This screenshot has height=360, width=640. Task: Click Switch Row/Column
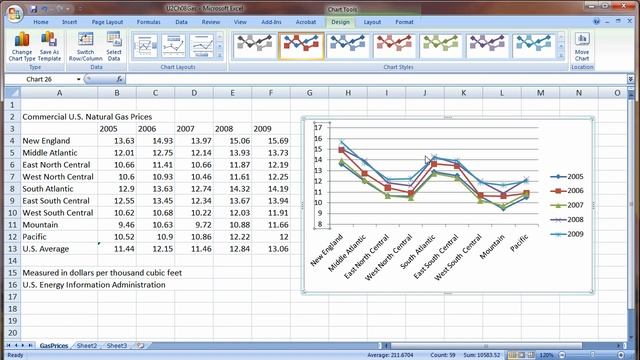click(x=85, y=47)
